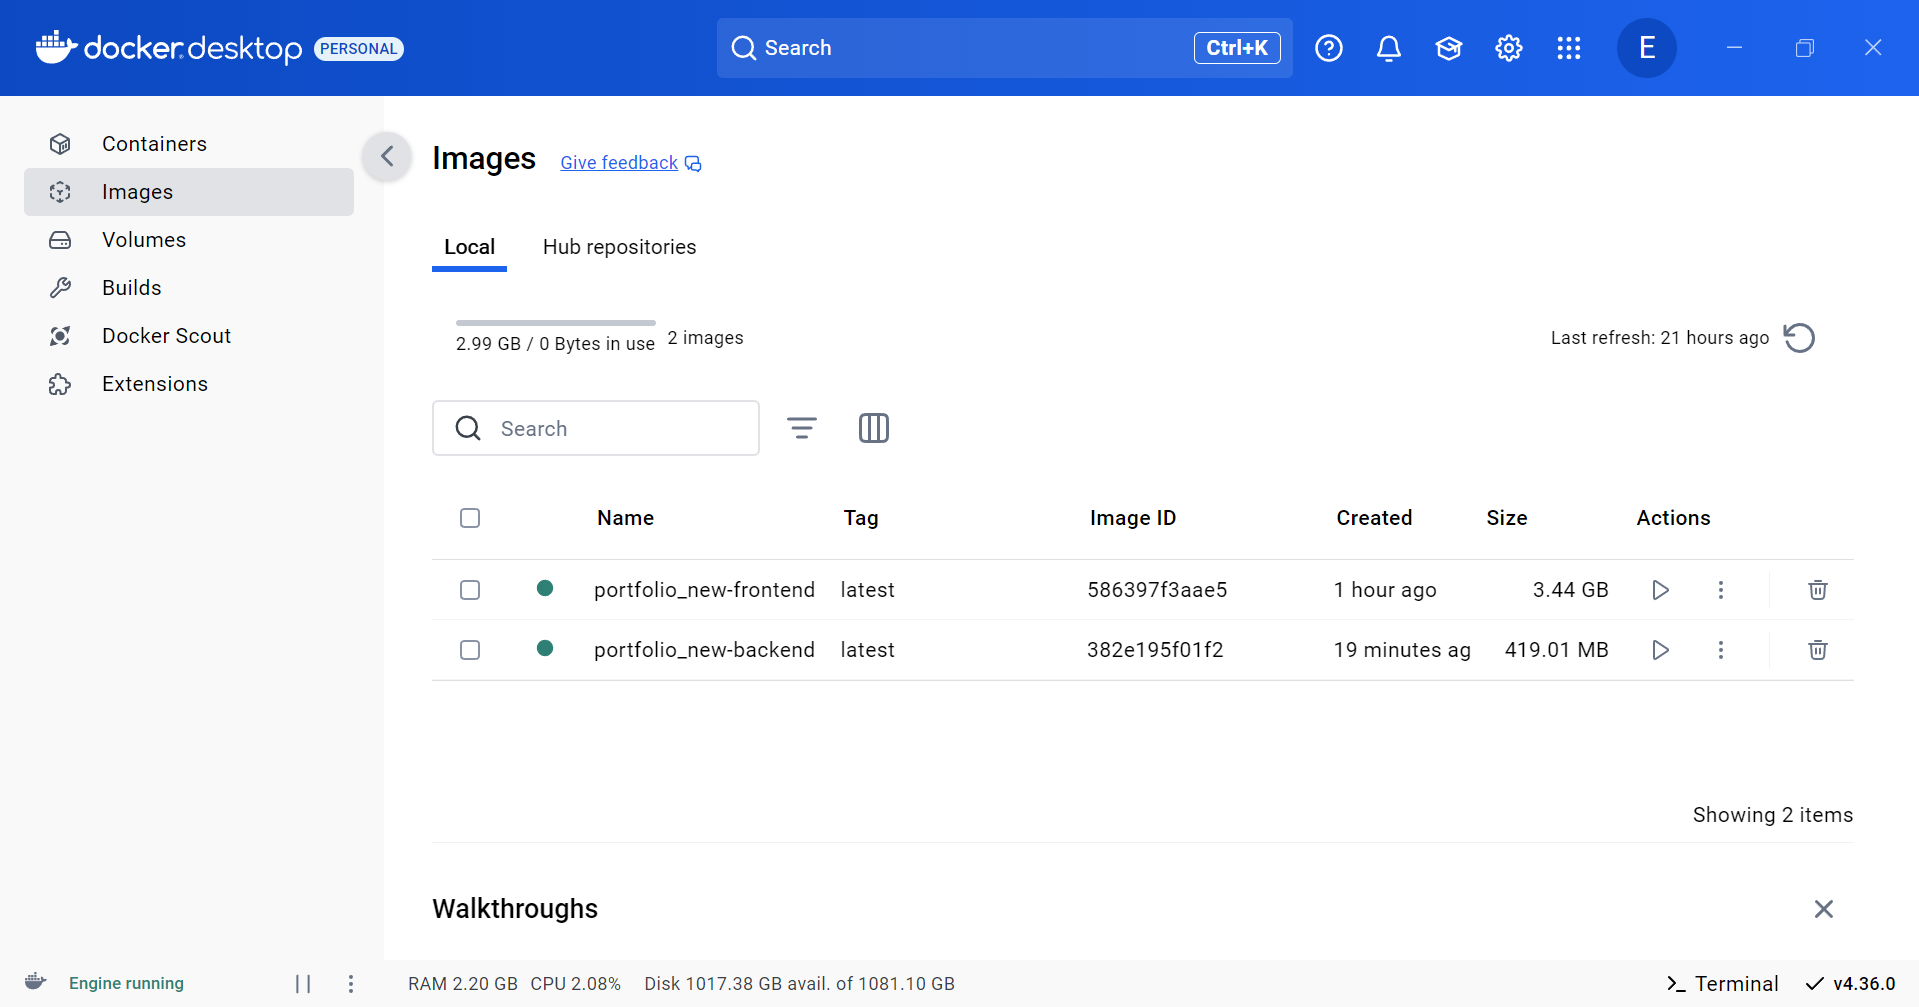
Task: Open the E account avatar
Action: 1647,48
